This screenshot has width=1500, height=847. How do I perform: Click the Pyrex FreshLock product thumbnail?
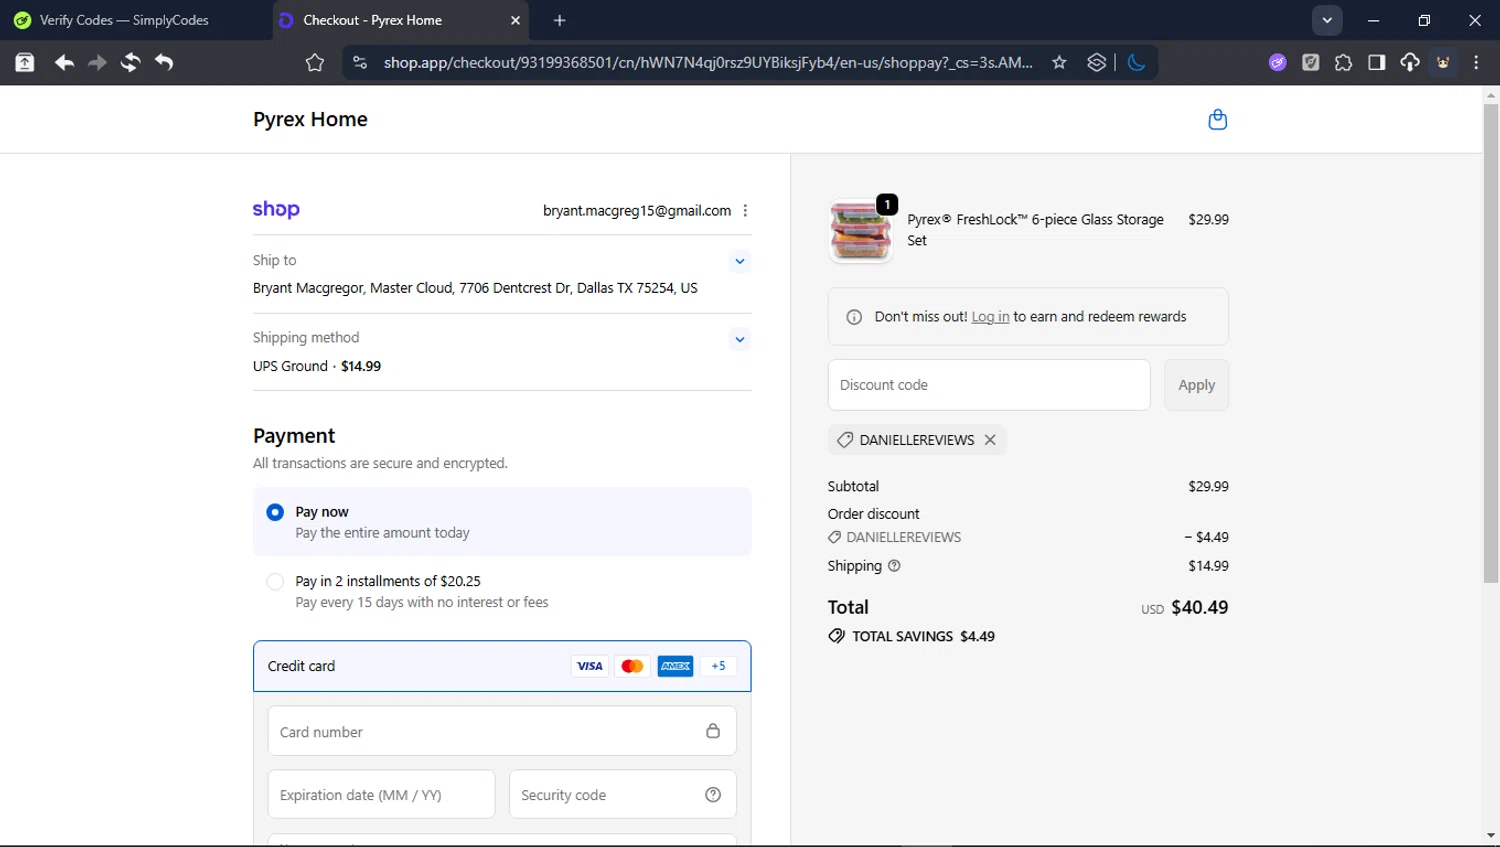(x=860, y=231)
